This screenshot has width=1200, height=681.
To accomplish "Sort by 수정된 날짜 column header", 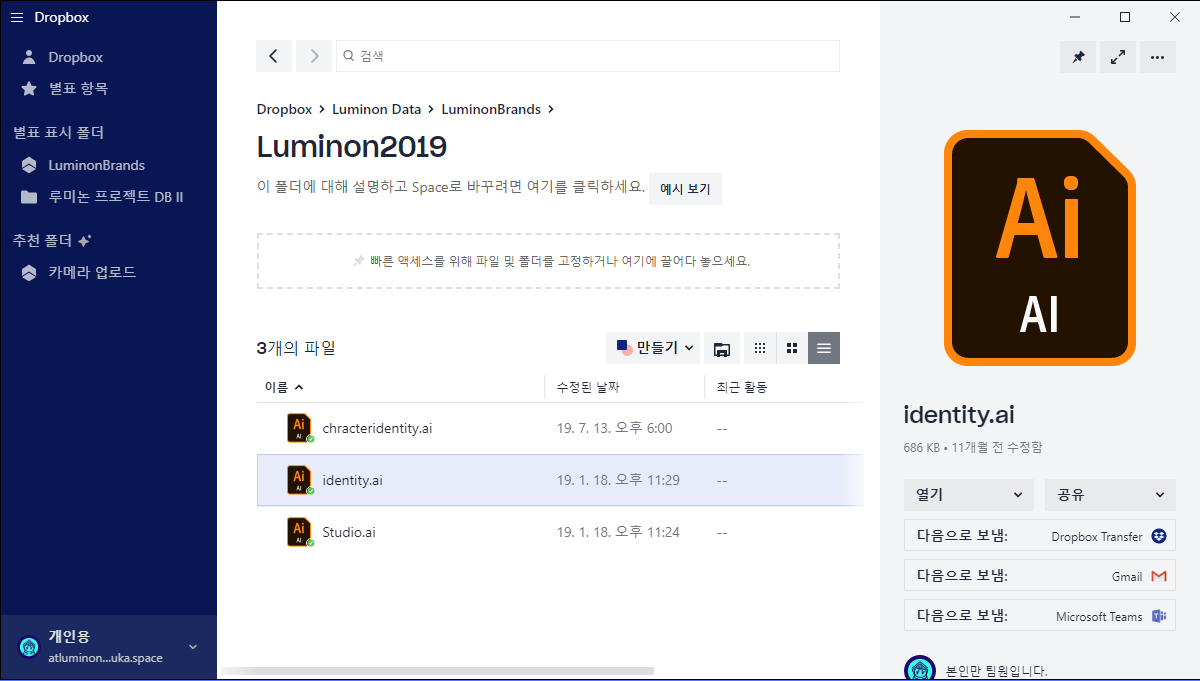I will pos(588,387).
